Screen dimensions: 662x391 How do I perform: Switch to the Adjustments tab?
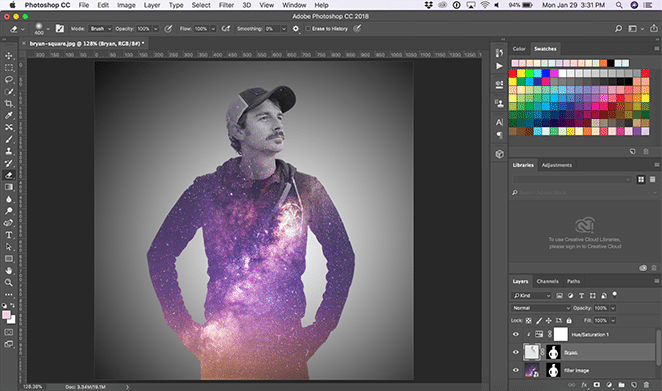tap(556, 165)
